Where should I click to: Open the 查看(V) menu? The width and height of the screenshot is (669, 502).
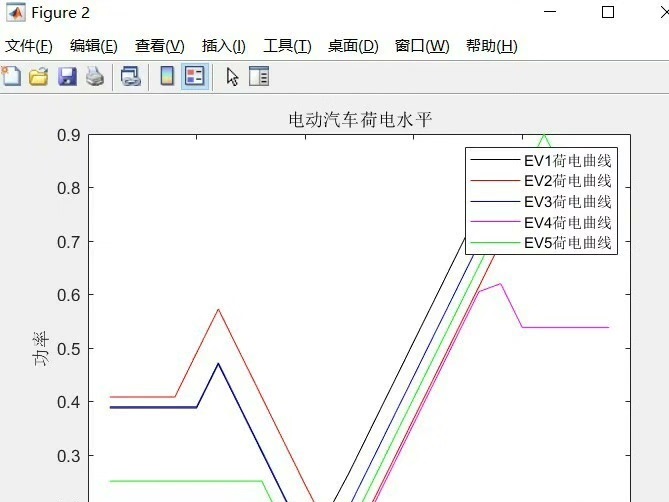click(160, 46)
